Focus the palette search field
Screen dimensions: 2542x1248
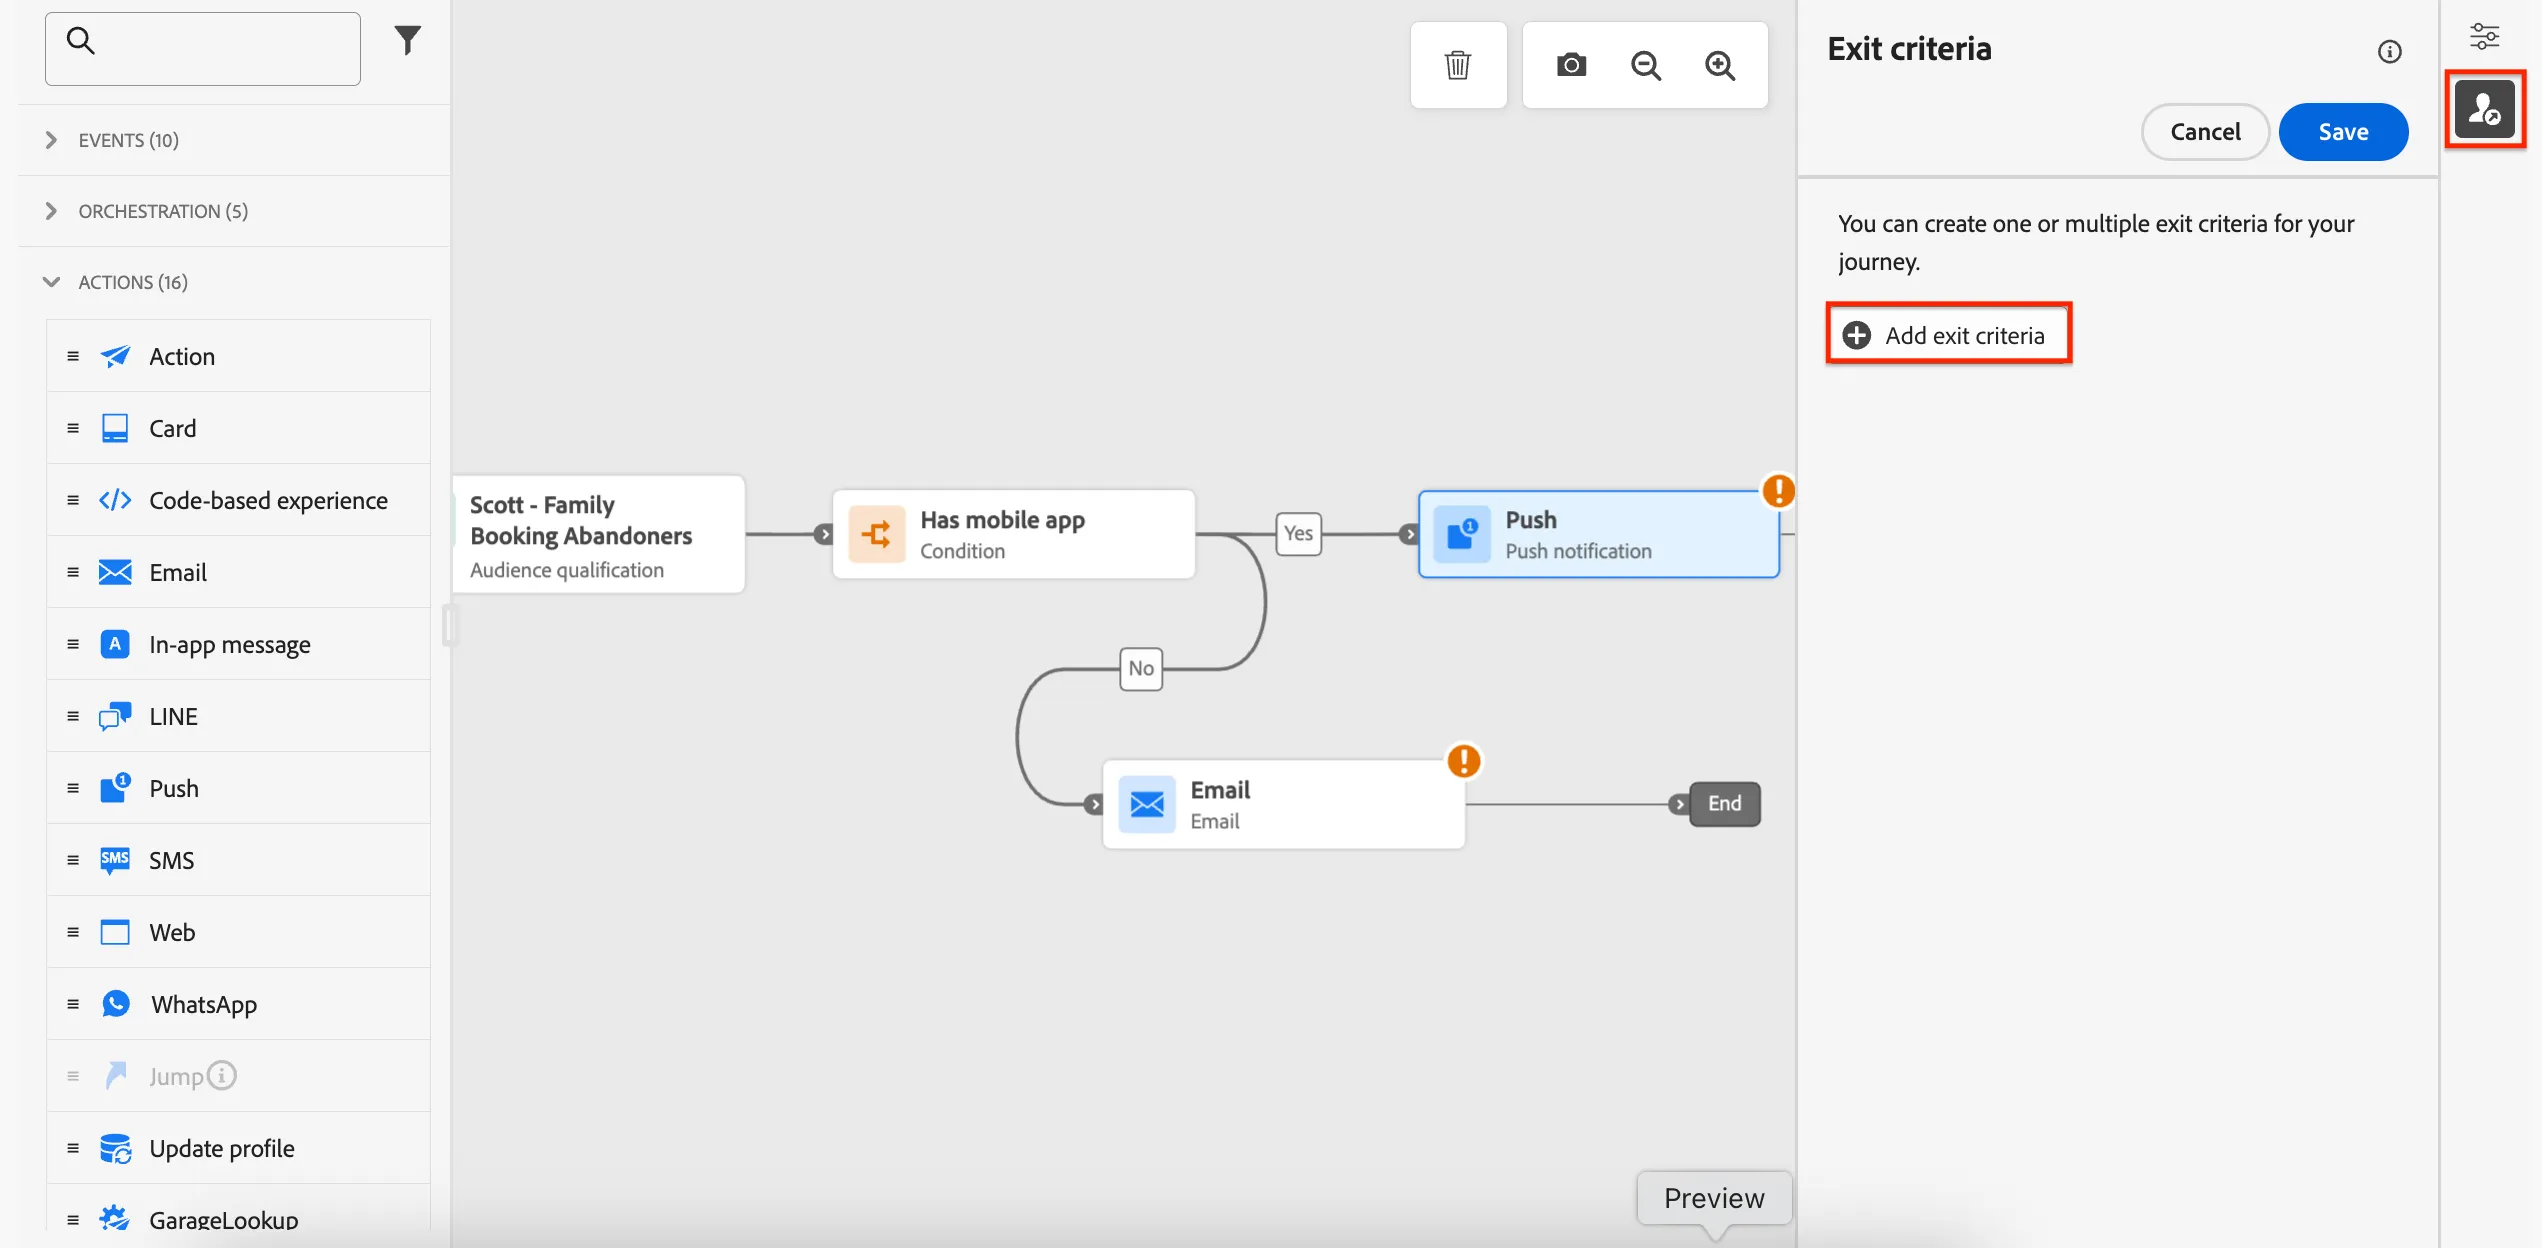203,48
